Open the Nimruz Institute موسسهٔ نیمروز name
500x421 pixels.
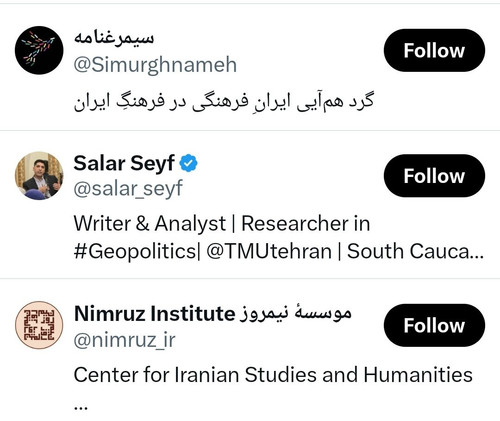[213, 313]
